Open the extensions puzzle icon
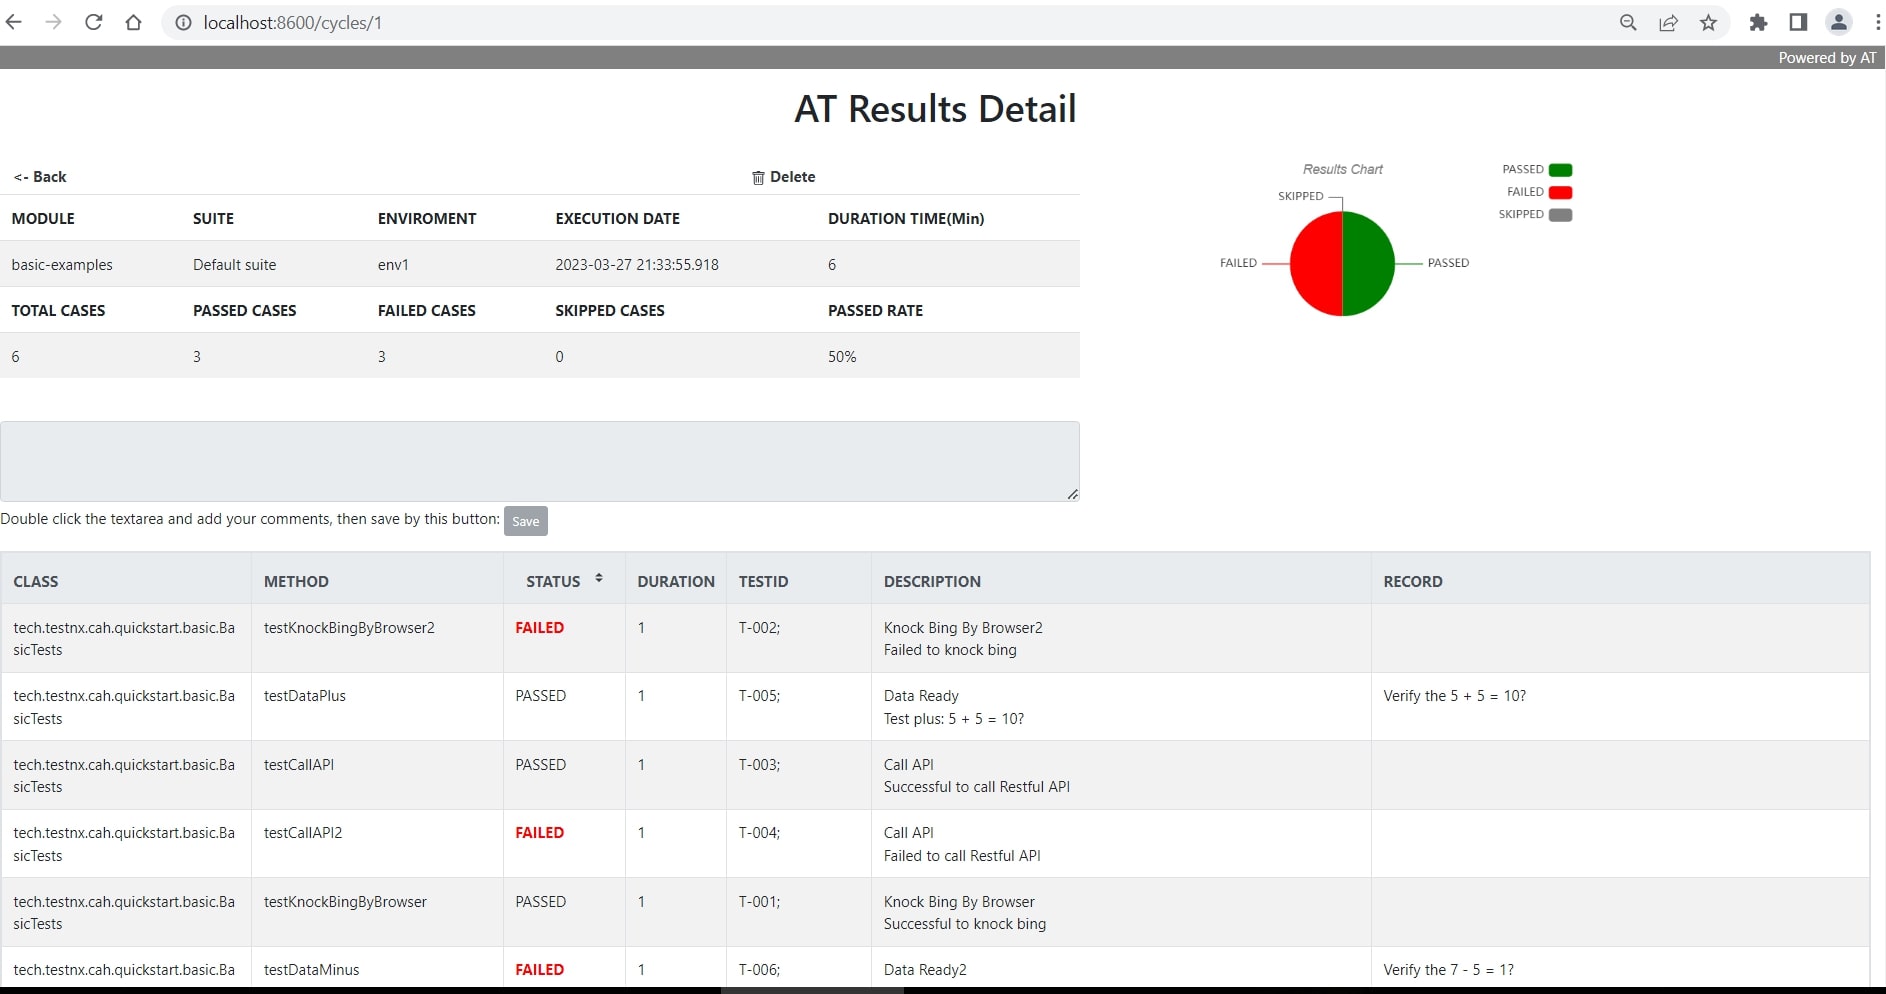This screenshot has width=1886, height=994. (1757, 22)
